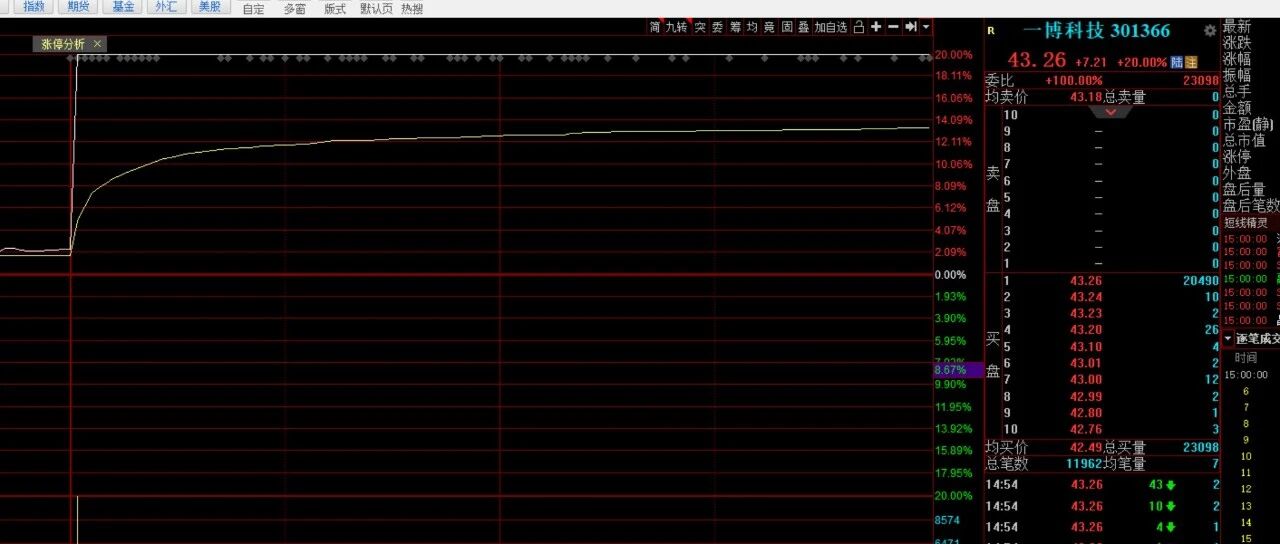Screen dimensions: 1280x544
Task: Open the chart toolbar dropdown arrow
Action: click(926, 27)
